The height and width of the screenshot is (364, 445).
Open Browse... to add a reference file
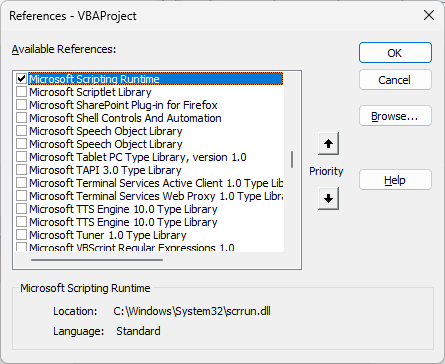pos(395,116)
